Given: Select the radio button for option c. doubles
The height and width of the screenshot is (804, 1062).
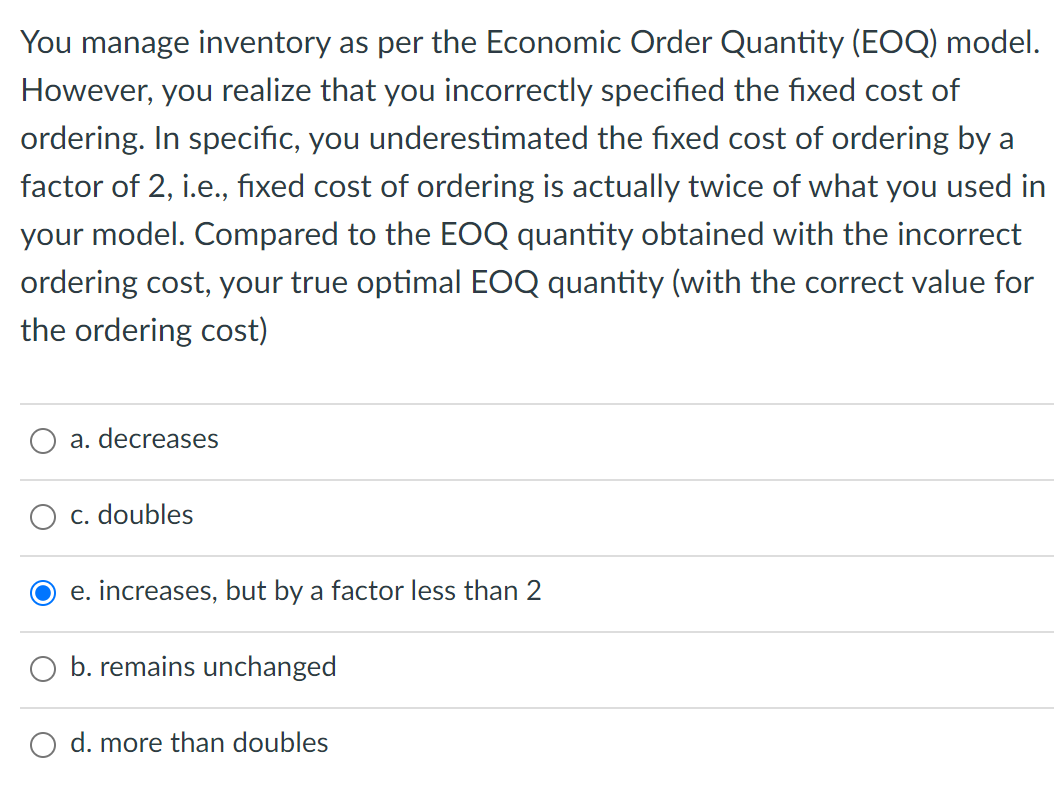Looking at the screenshot, I should pyautogui.click(x=42, y=516).
